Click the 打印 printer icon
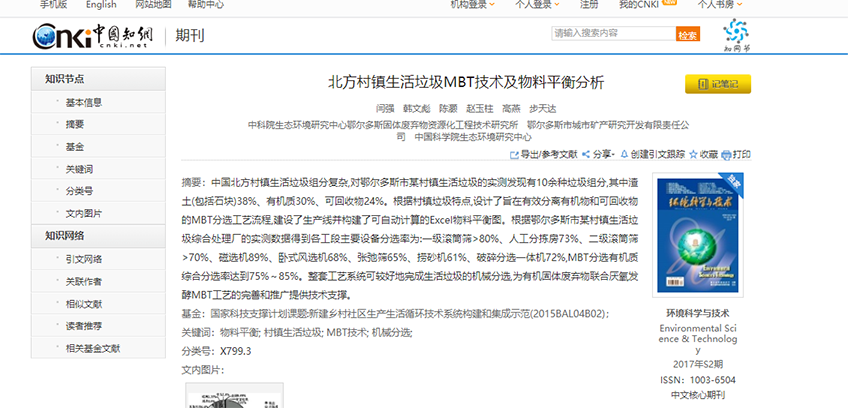This screenshot has height=408, width=848. 726,155
